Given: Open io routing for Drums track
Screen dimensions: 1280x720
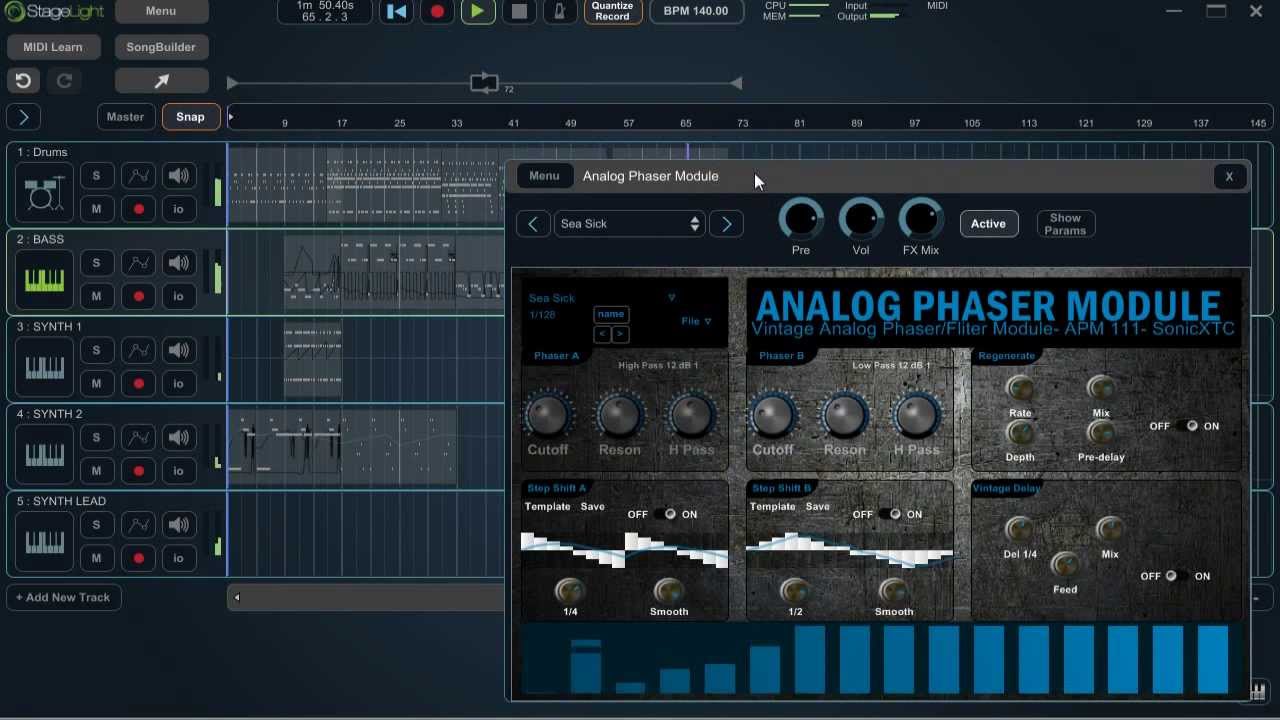Looking at the screenshot, I should click(179, 209).
